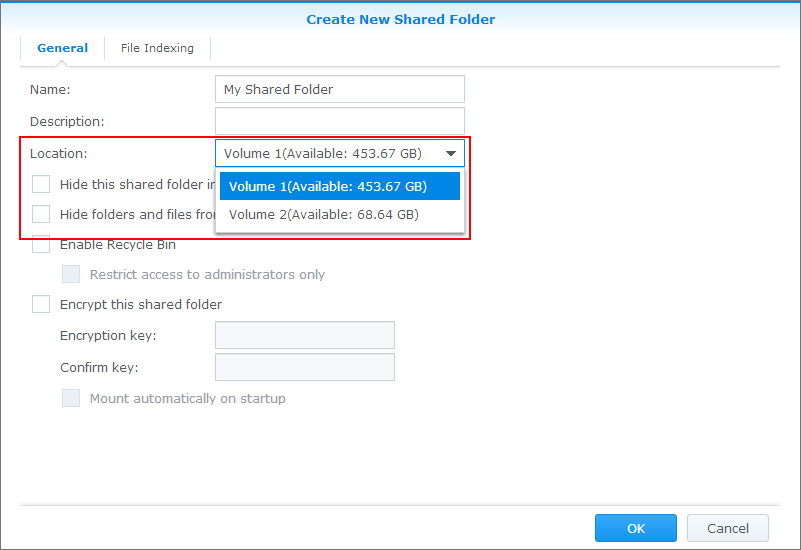Check Mount automatically on startup
The height and width of the screenshot is (550, 801).
[x=71, y=398]
